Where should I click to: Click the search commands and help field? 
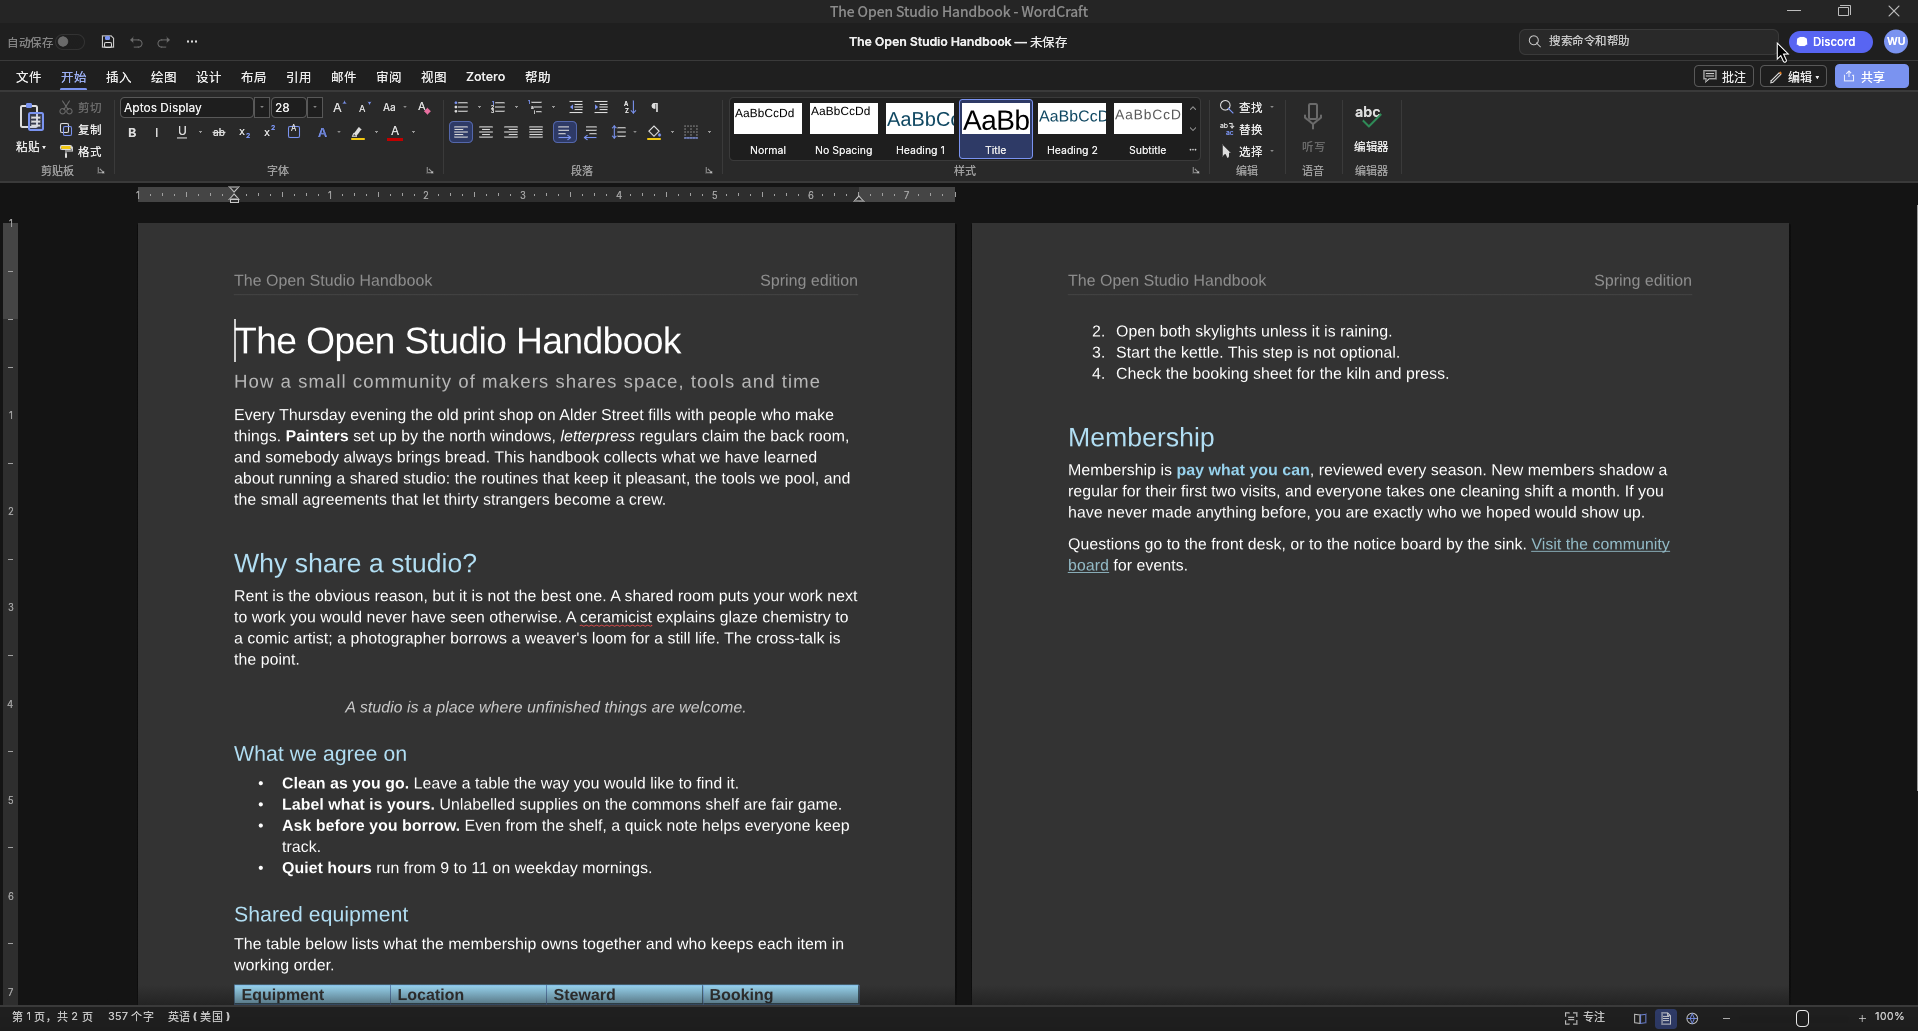[1647, 41]
